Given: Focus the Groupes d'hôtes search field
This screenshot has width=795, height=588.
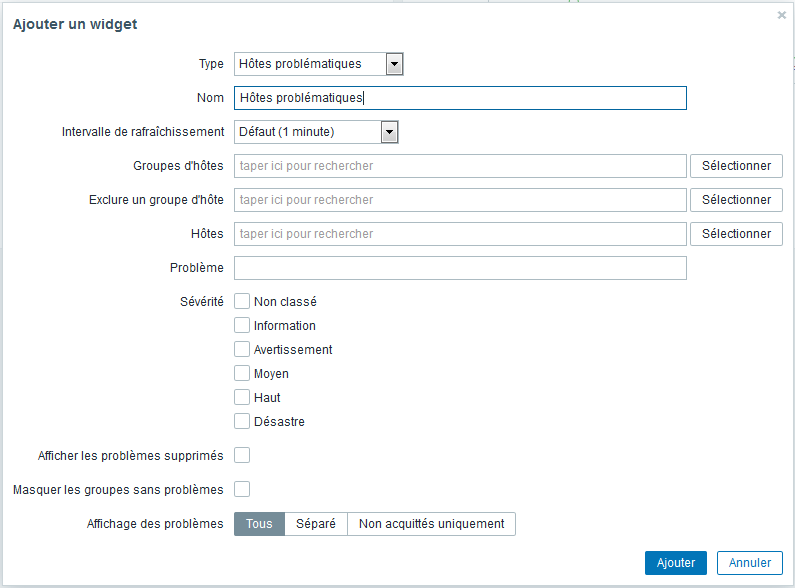Looking at the screenshot, I should (460, 166).
